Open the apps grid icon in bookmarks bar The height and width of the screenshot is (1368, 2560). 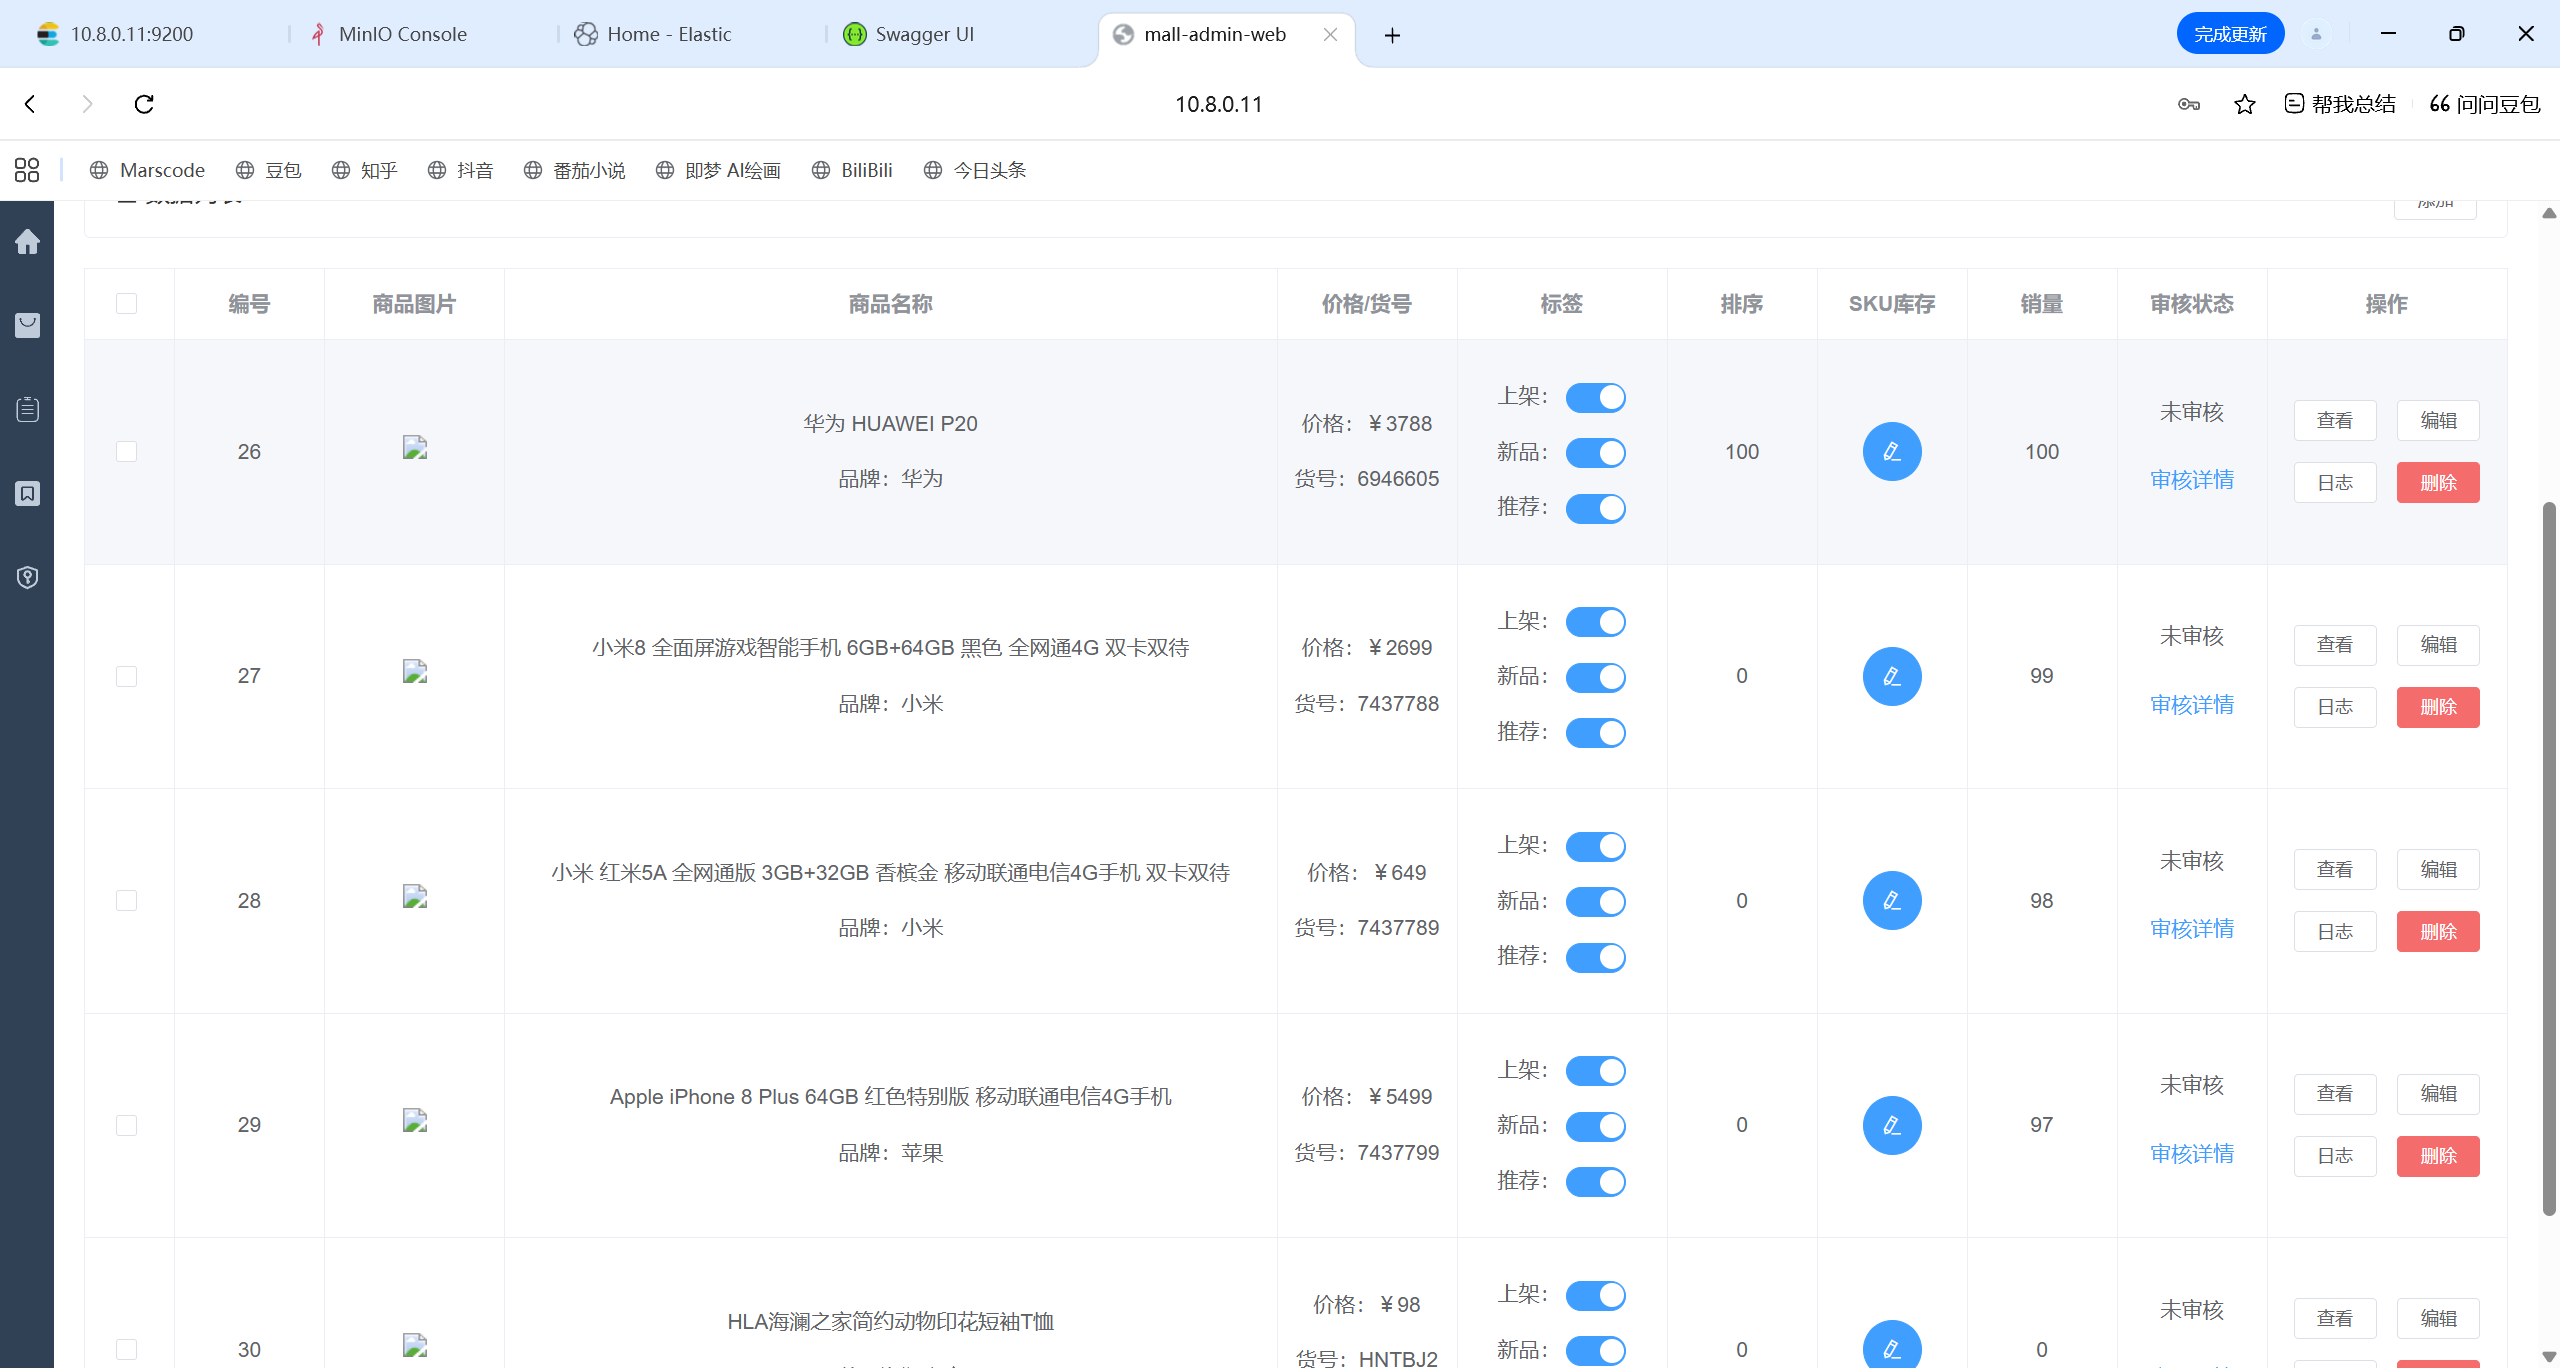click(27, 170)
